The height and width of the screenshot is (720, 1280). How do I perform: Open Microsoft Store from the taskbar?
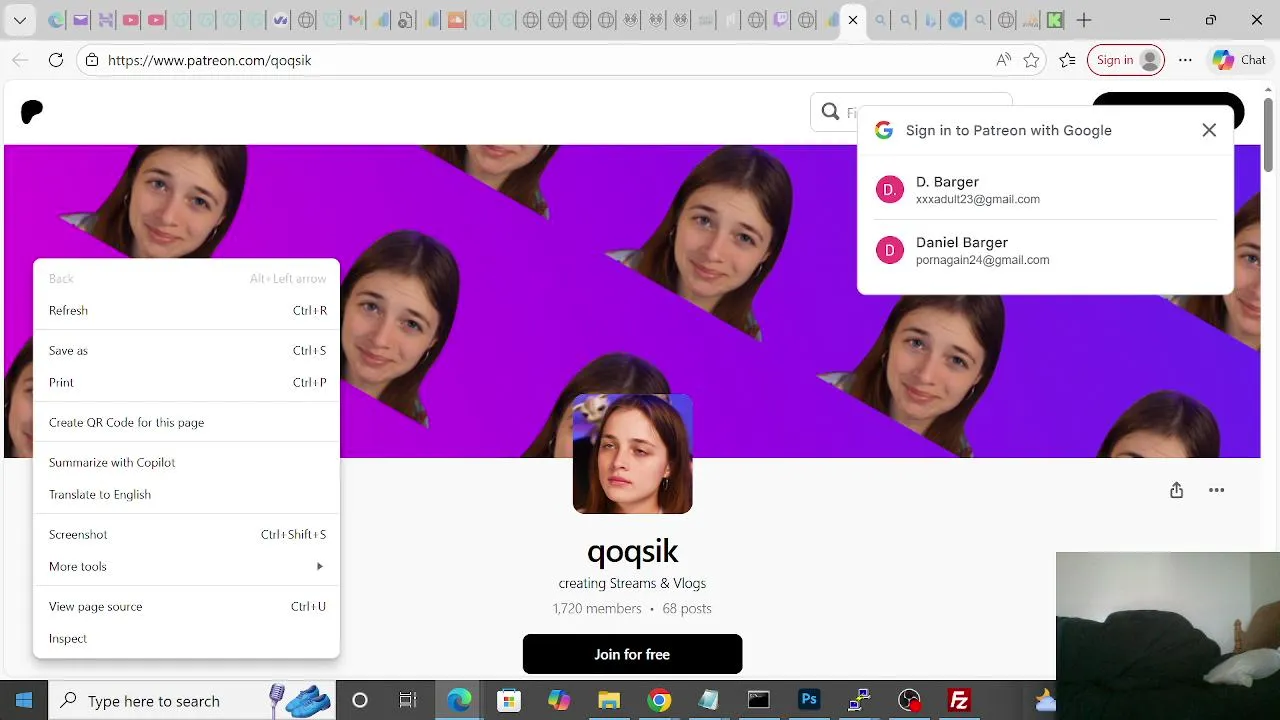[x=509, y=700]
